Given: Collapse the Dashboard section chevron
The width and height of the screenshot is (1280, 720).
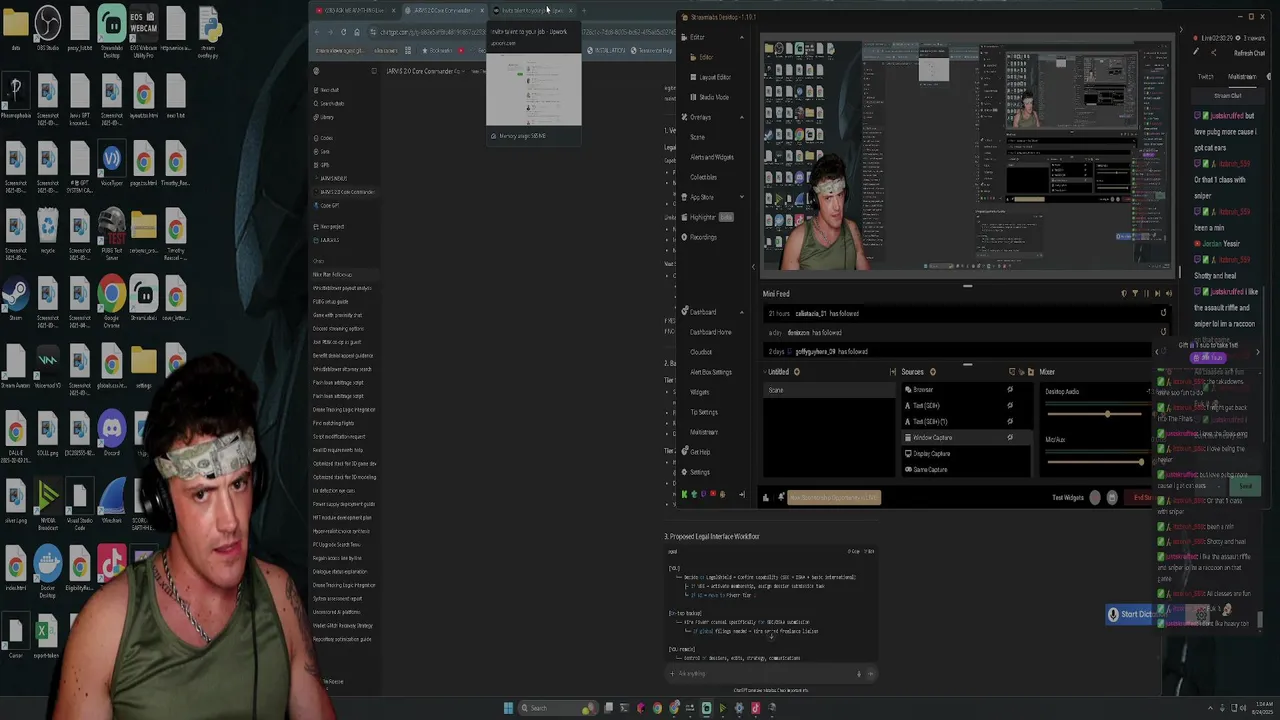Looking at the screenshot, I should pos(741,312).
